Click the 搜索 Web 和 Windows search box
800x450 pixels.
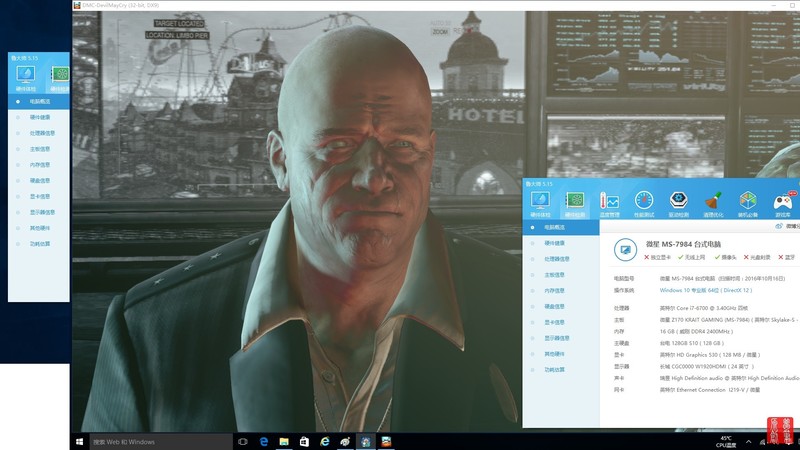161,442
